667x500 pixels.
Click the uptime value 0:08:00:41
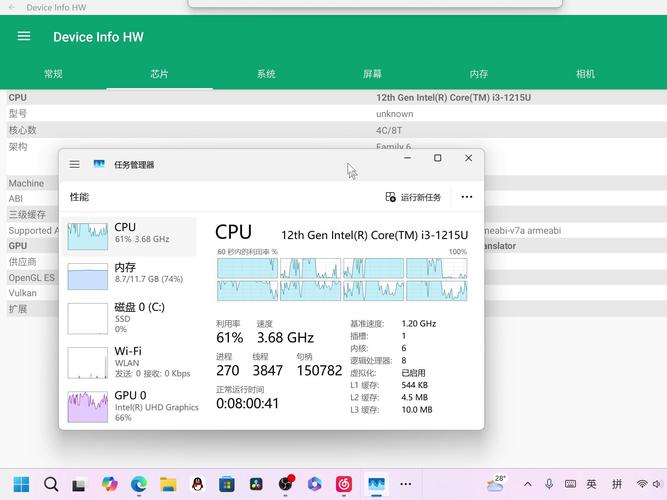247,403
